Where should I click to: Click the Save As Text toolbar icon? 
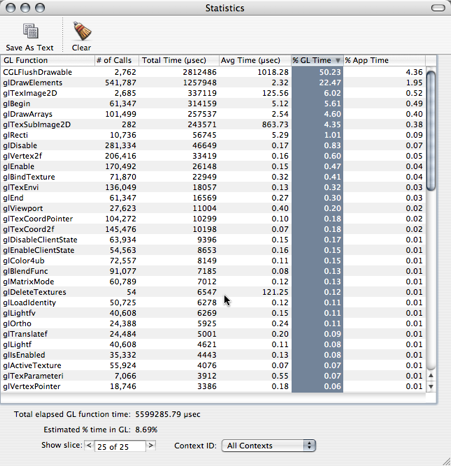click(30, 31)
